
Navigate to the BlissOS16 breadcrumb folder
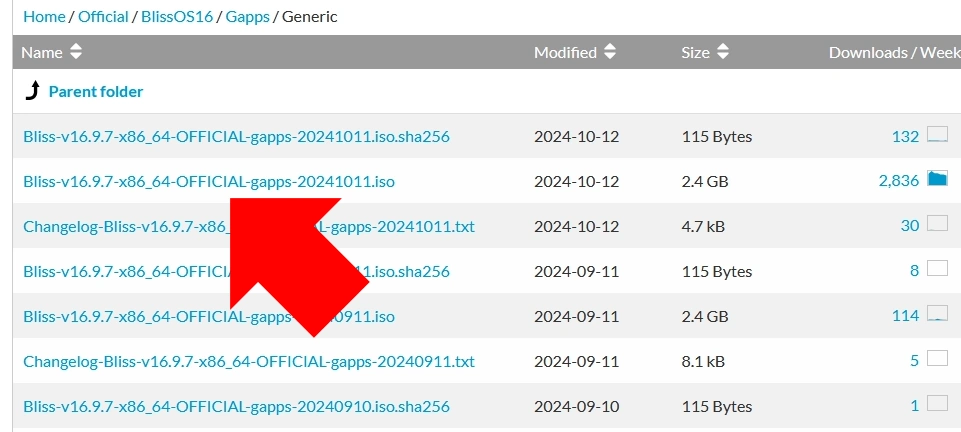[x=177, y=16]
